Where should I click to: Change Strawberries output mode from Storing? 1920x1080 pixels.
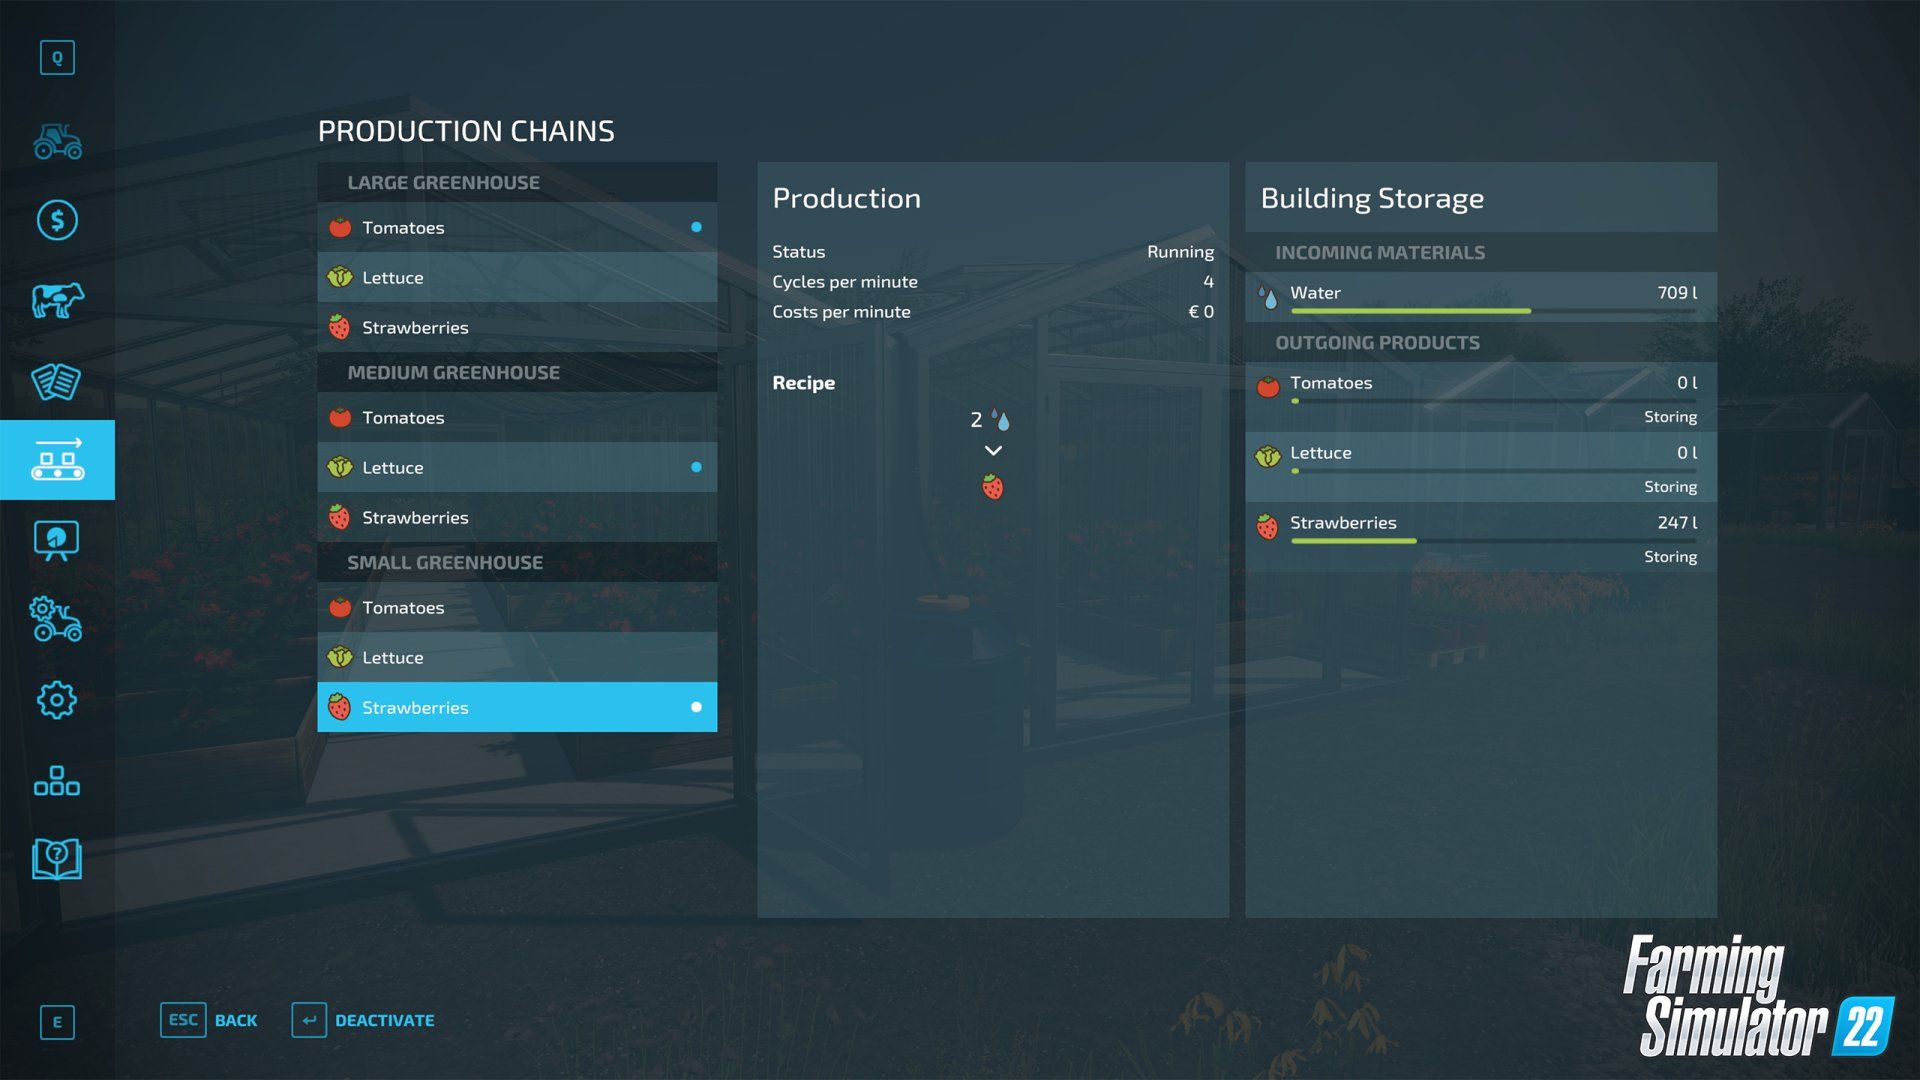coord(1669,557)
